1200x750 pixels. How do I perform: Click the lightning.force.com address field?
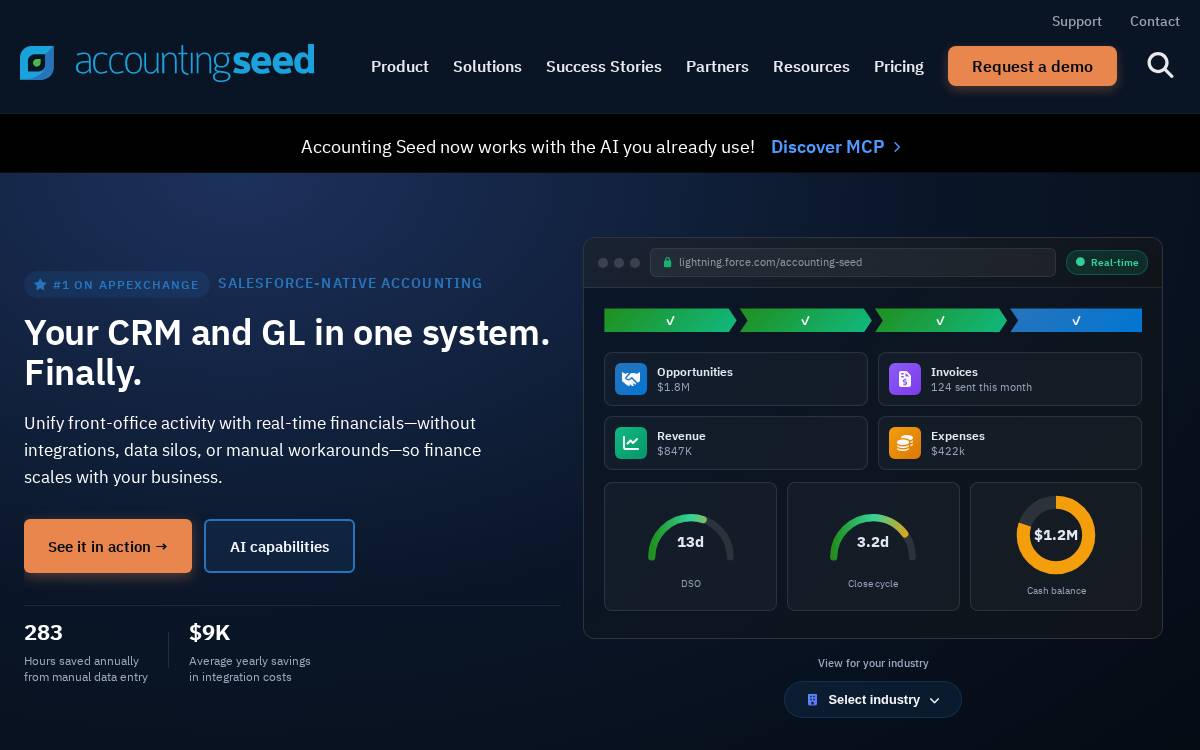[853, 262]
